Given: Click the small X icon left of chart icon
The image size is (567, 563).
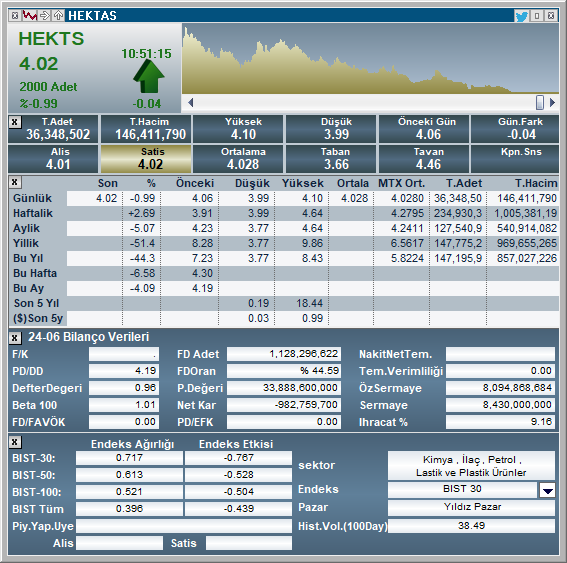Looking at the screenshot, I should coord(15,16).
